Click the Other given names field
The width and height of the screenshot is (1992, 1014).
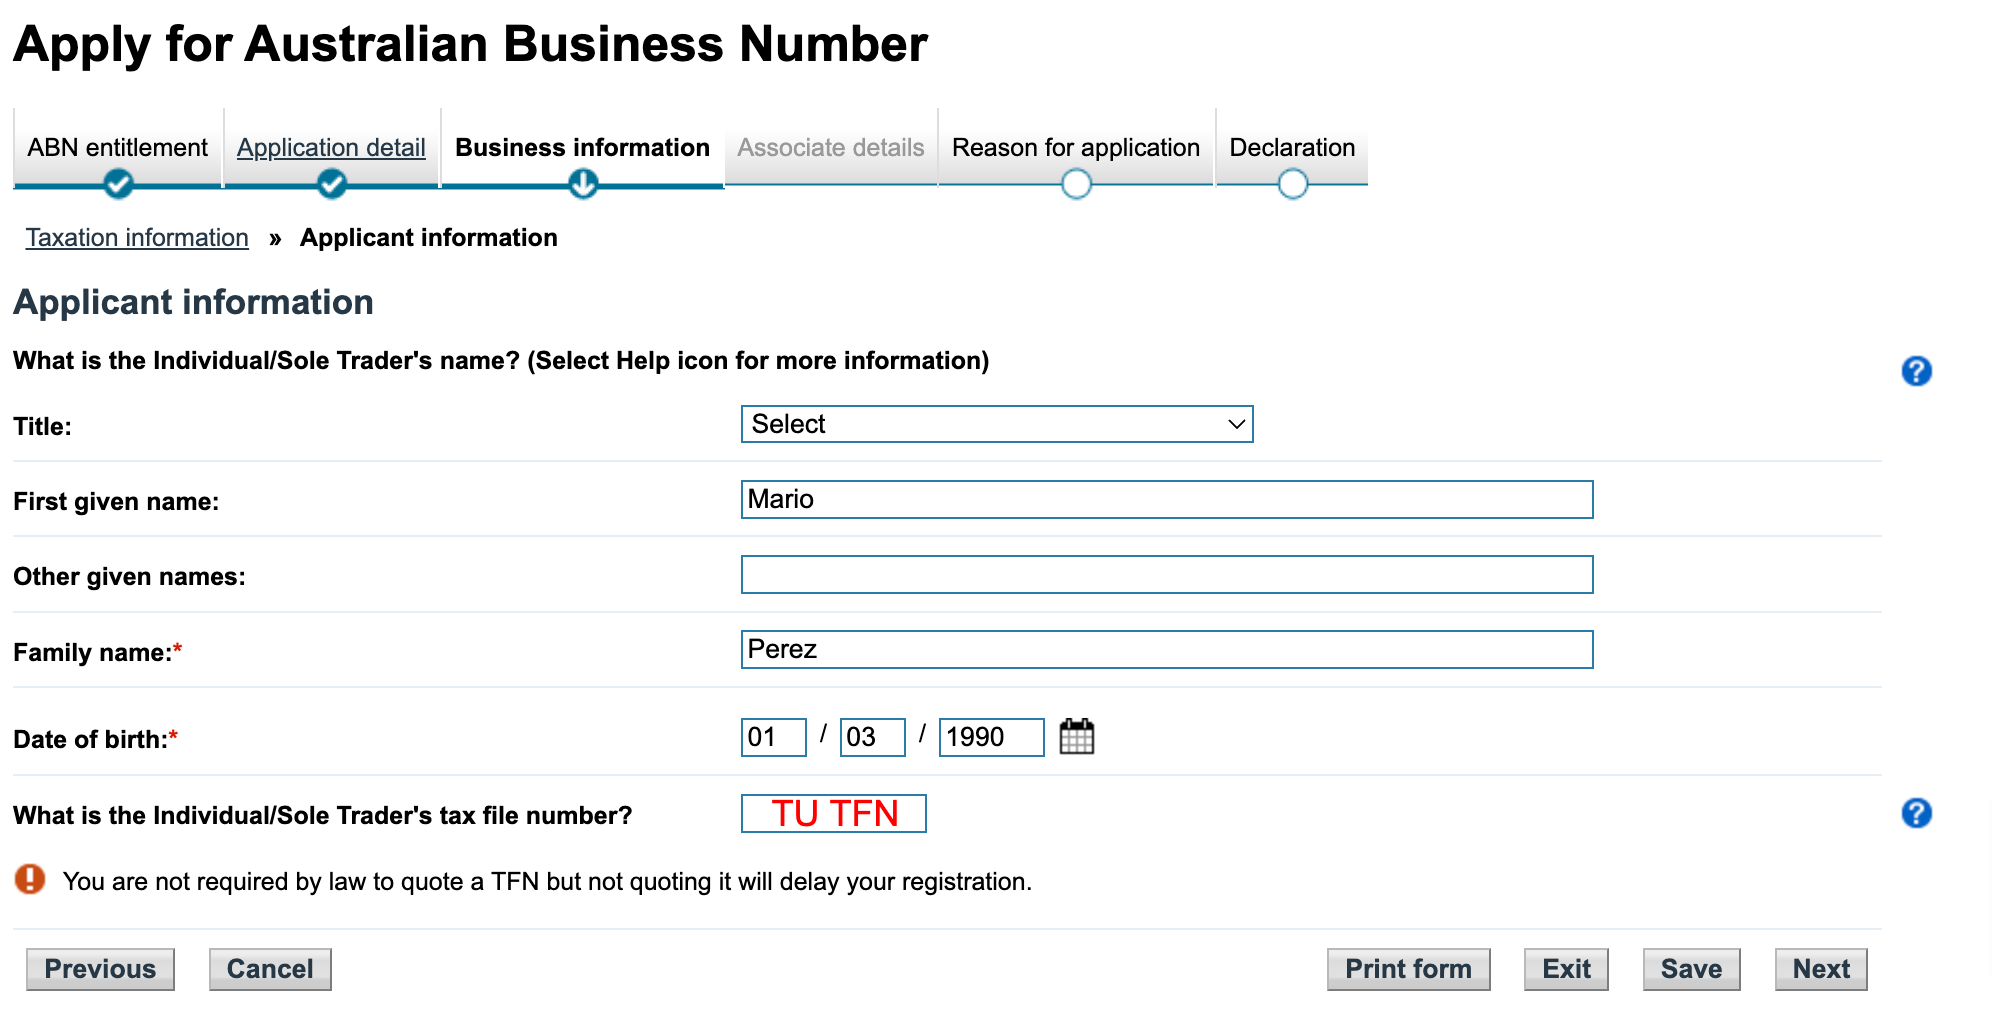pos(1166,575)
